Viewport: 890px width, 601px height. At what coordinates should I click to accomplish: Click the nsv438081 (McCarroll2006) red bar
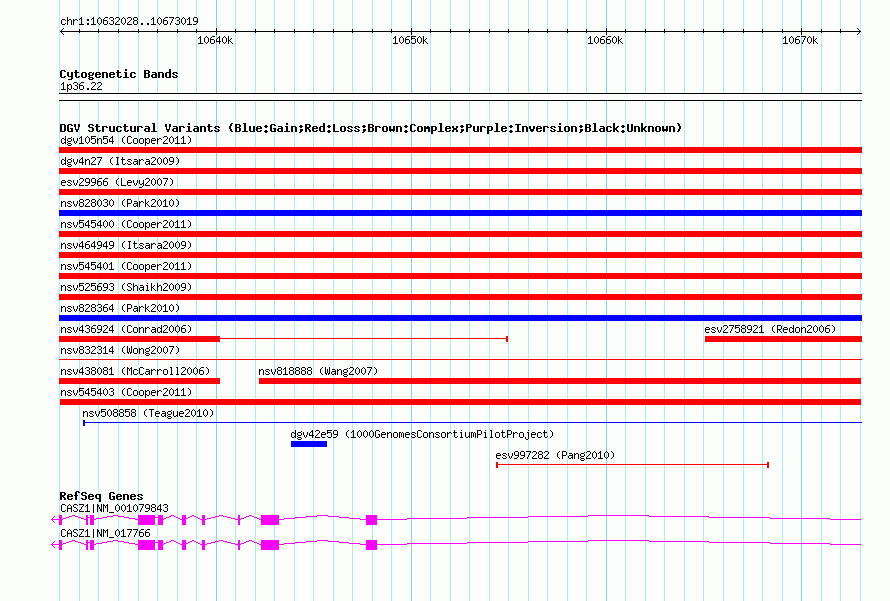(x=139, y=381)
